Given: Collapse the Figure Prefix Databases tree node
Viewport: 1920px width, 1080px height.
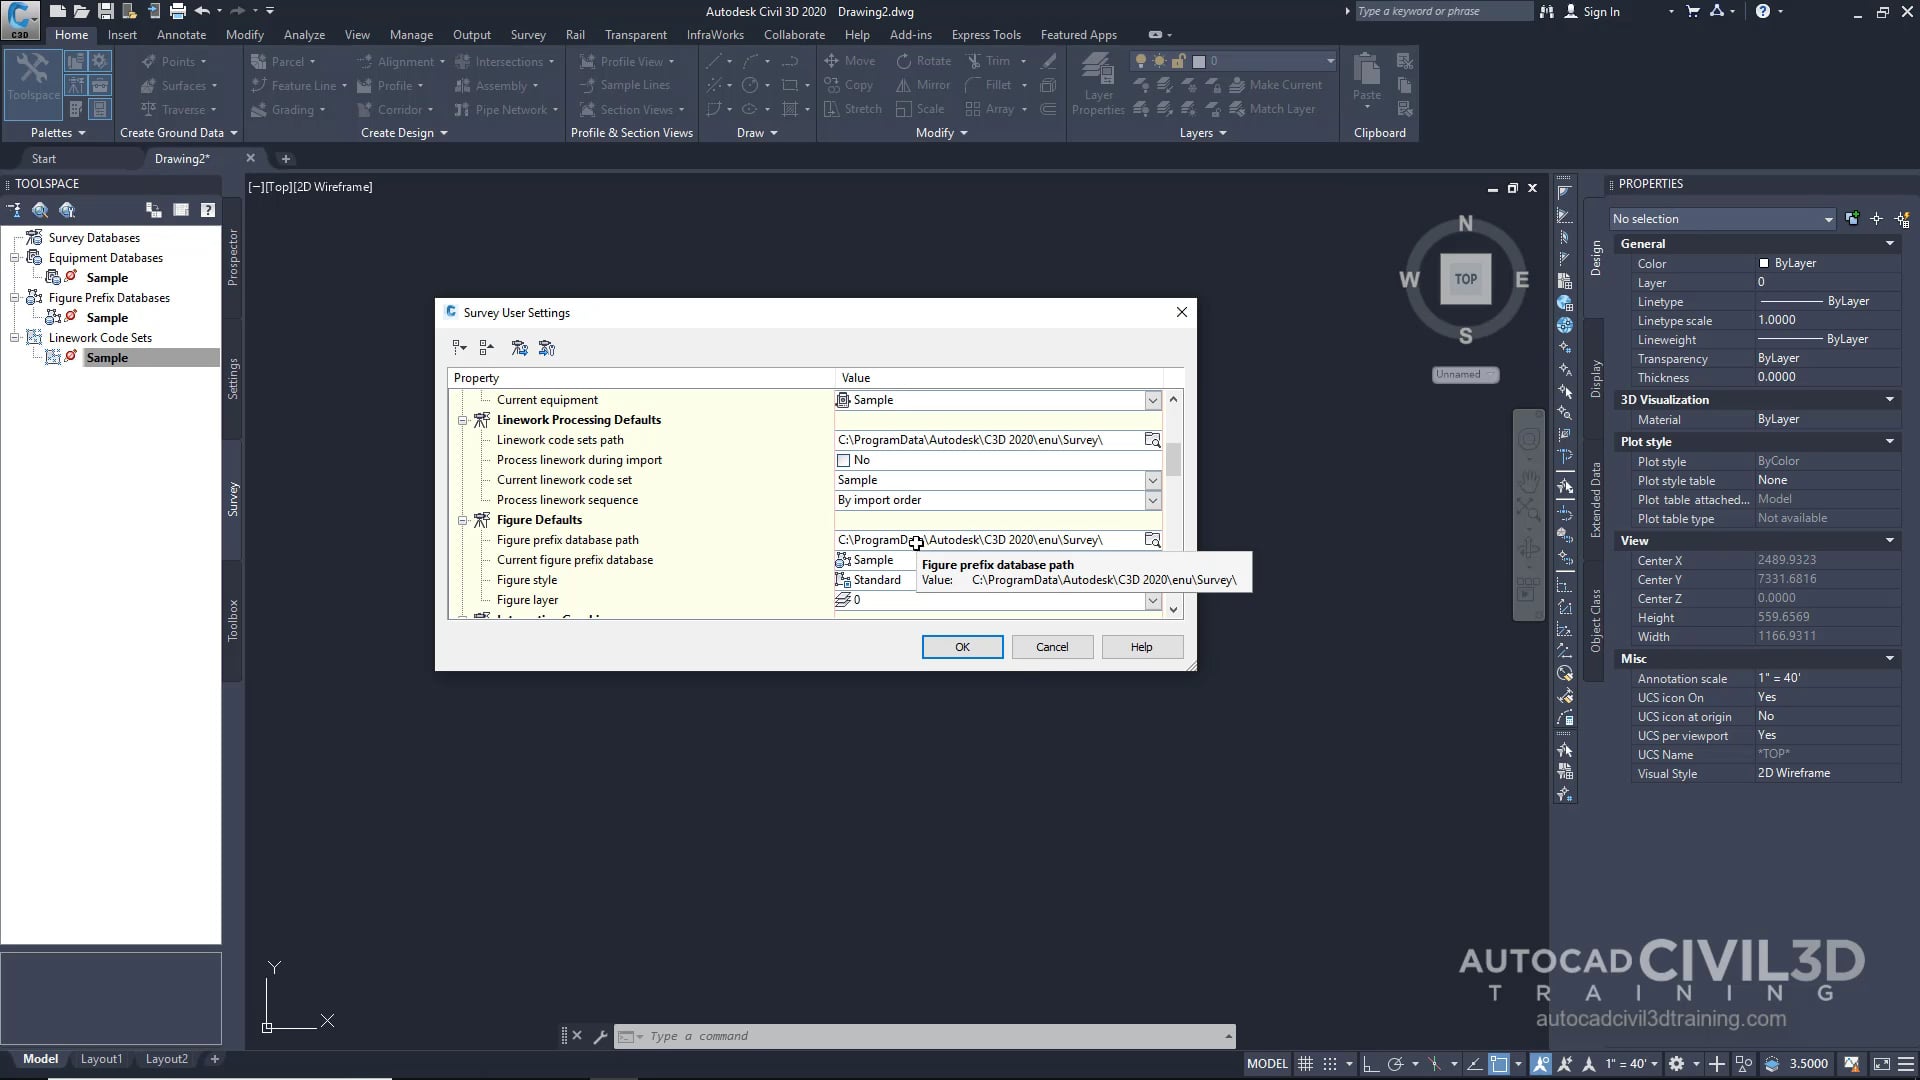Looking at the screenshot, I should [x=15, y=298].
